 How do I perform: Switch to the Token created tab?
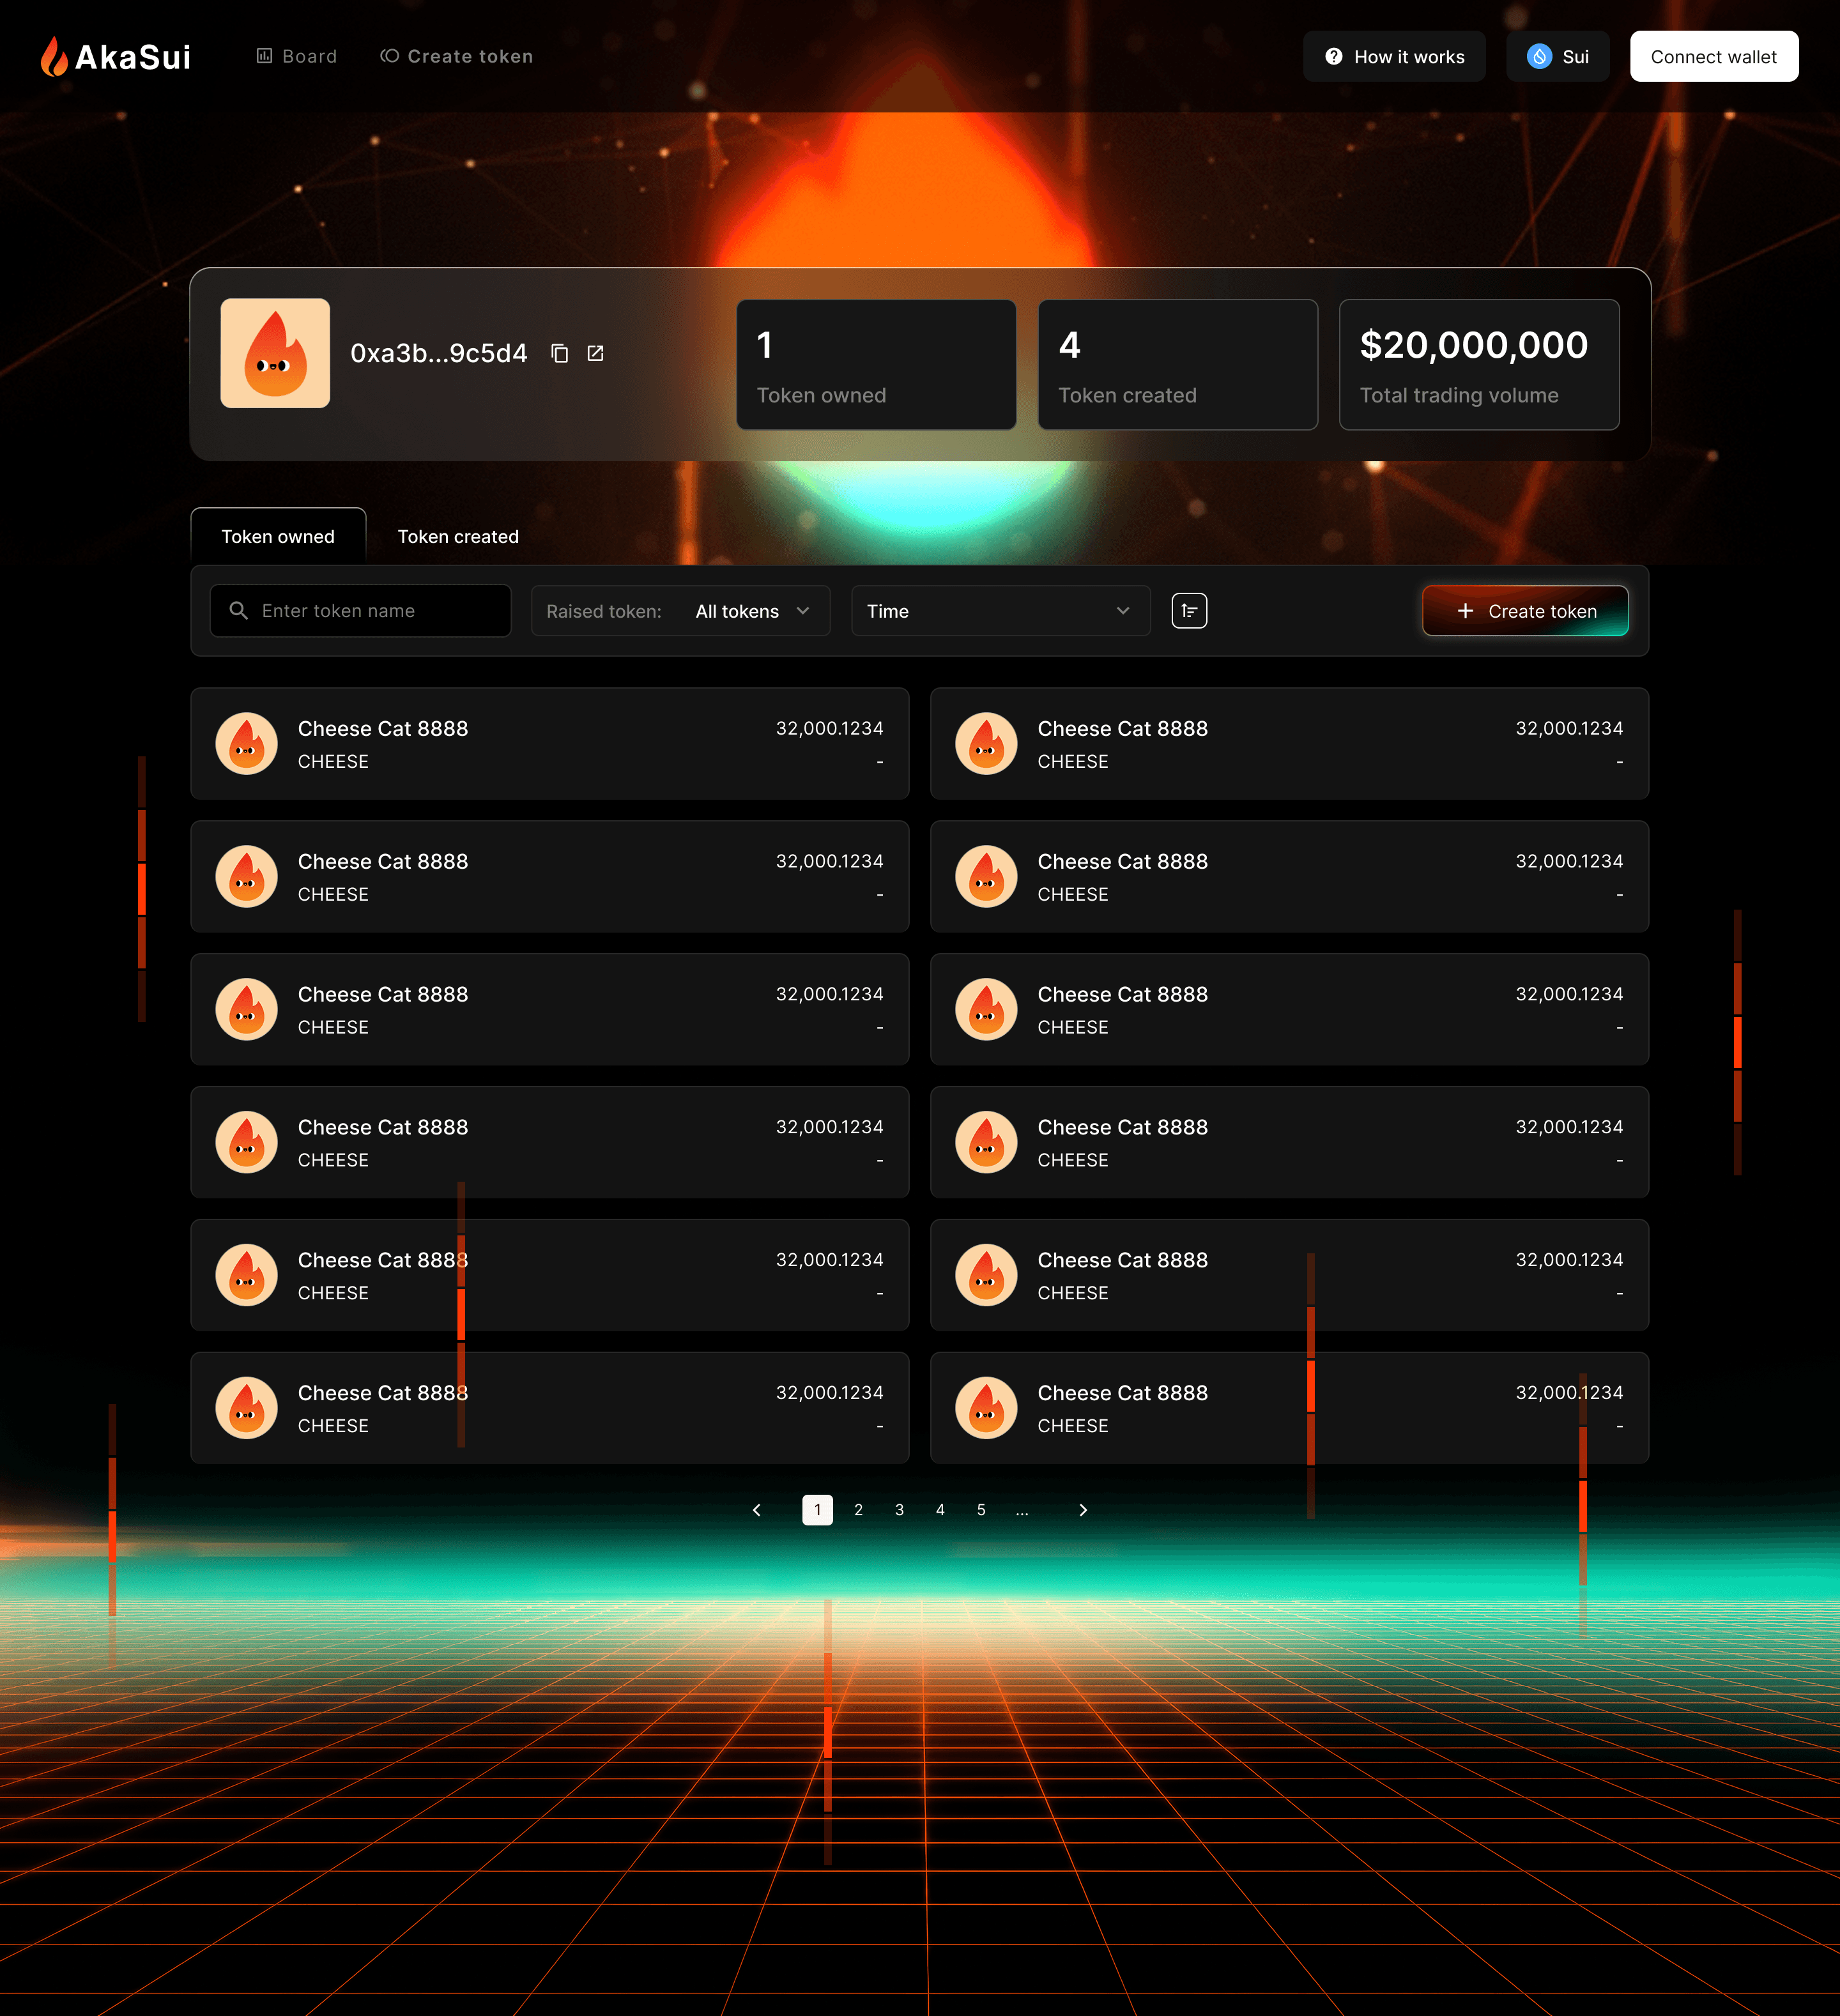[x=458, y=537]
